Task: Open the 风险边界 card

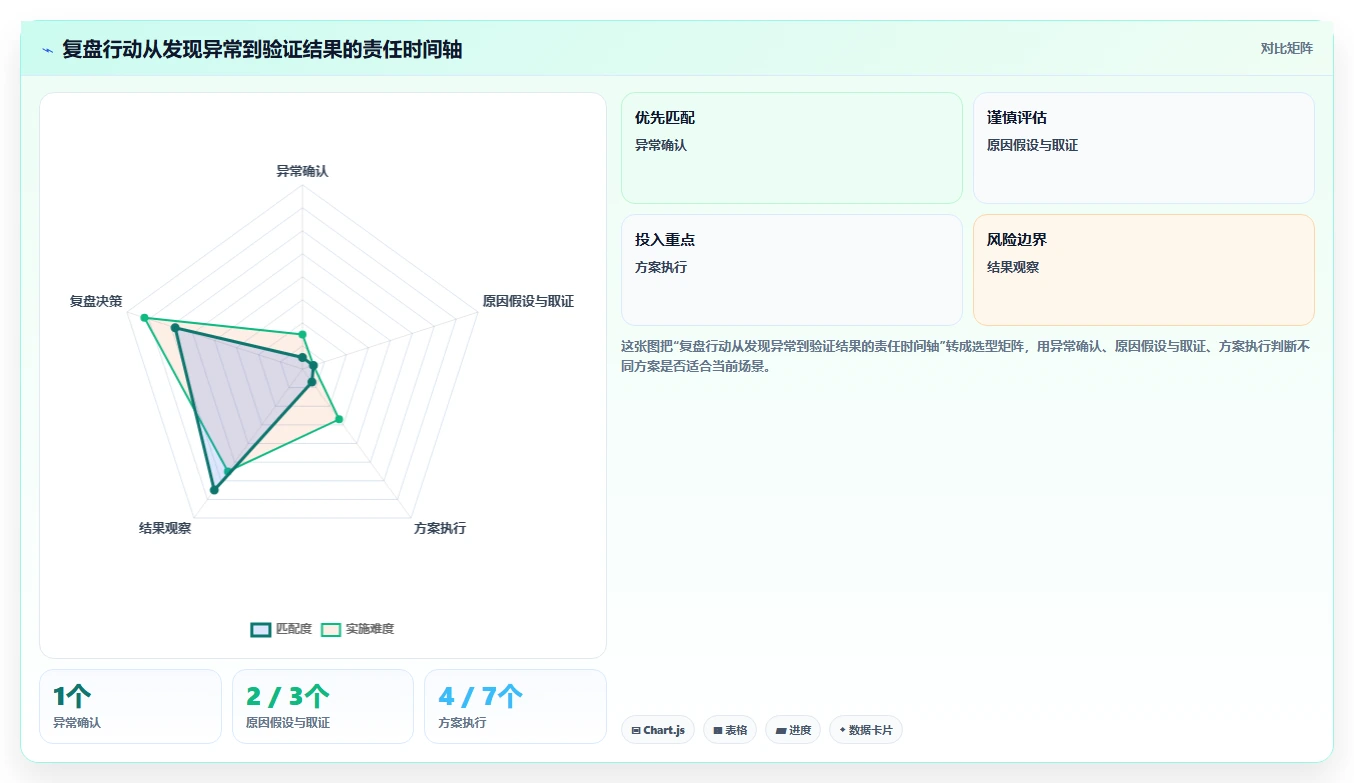Action: (x=1143, y=270)
